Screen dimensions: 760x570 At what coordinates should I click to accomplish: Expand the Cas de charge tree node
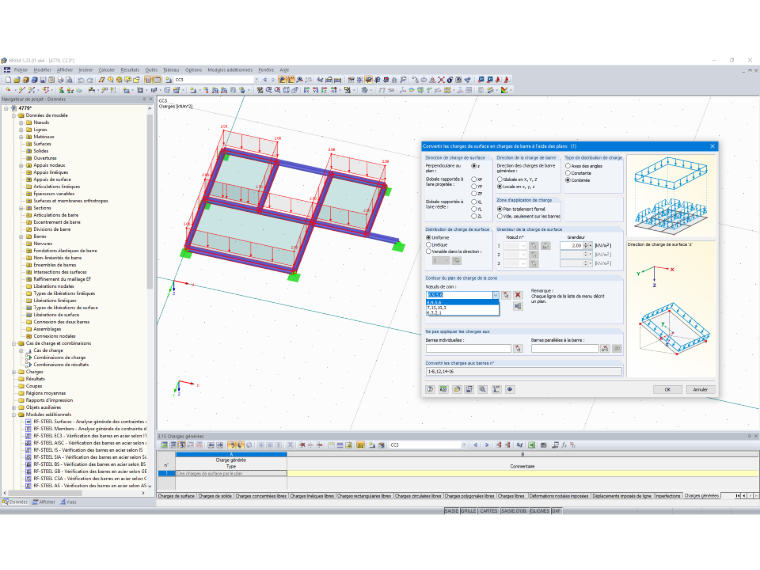click(22, 350)
